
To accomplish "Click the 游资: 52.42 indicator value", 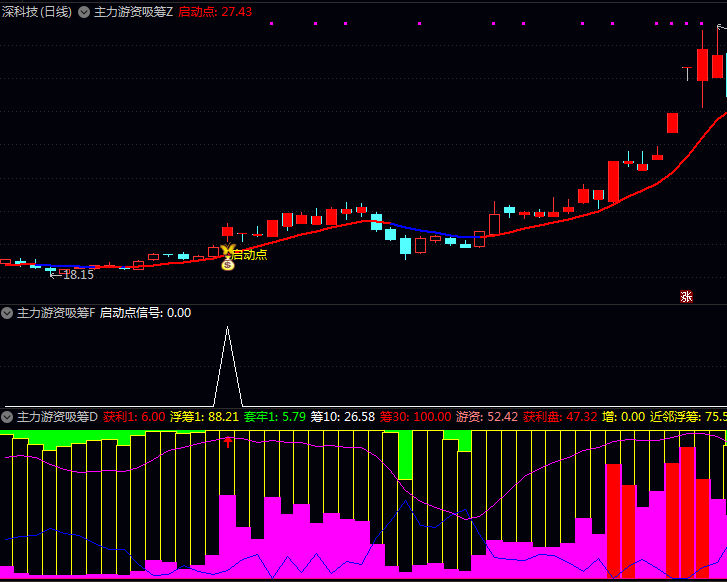I will [x=487, y=416].
